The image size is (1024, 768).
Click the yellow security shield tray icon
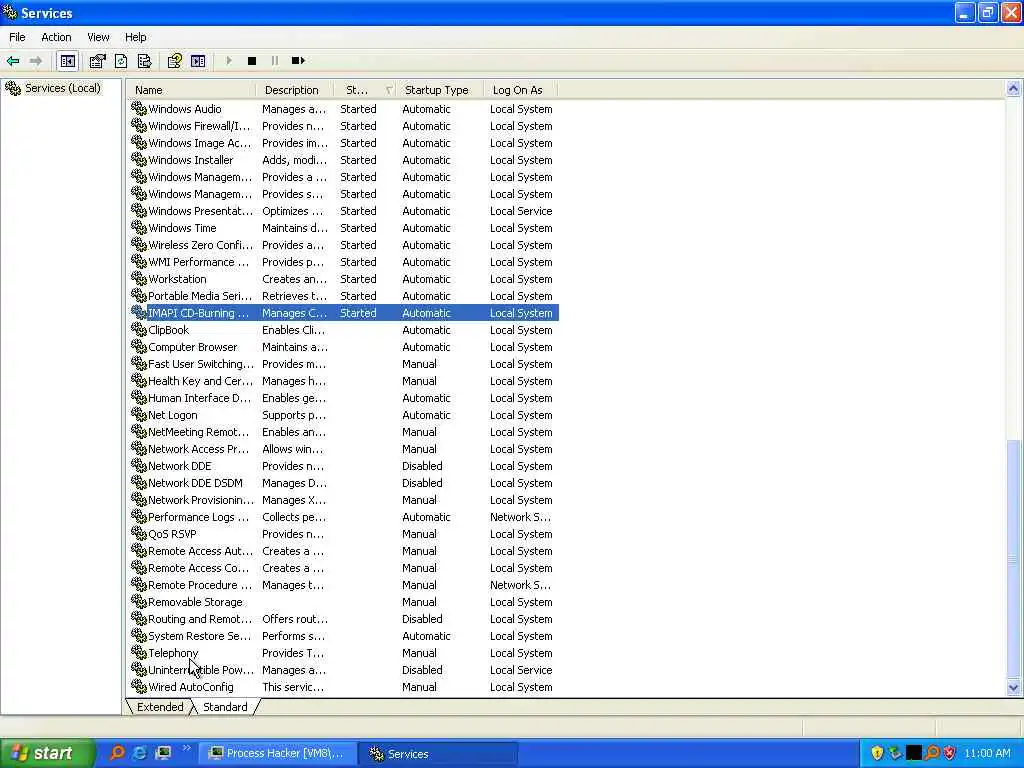877,753
